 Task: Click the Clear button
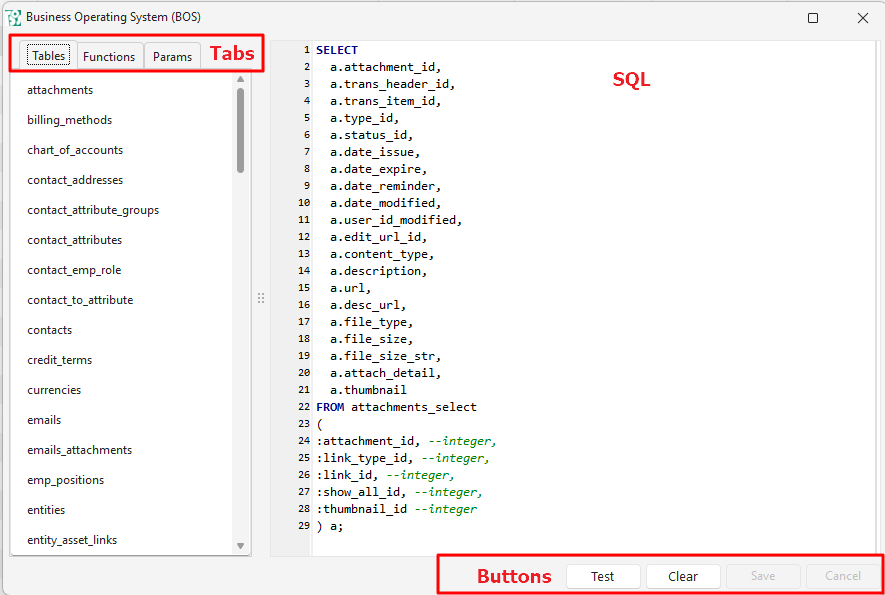pos(683,576)
